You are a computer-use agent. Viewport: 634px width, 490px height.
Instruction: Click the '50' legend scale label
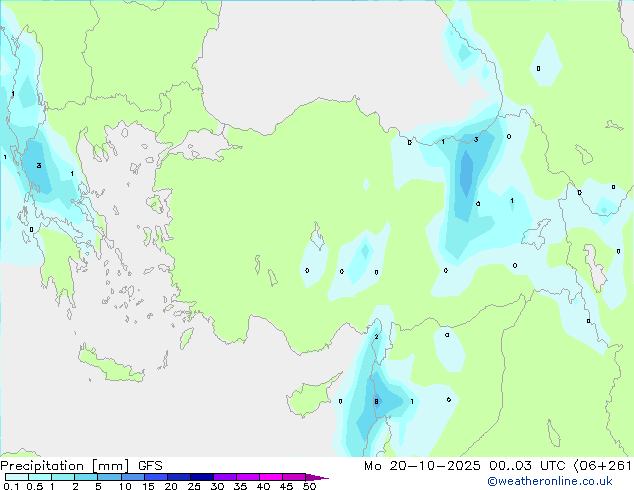[309, 486]
